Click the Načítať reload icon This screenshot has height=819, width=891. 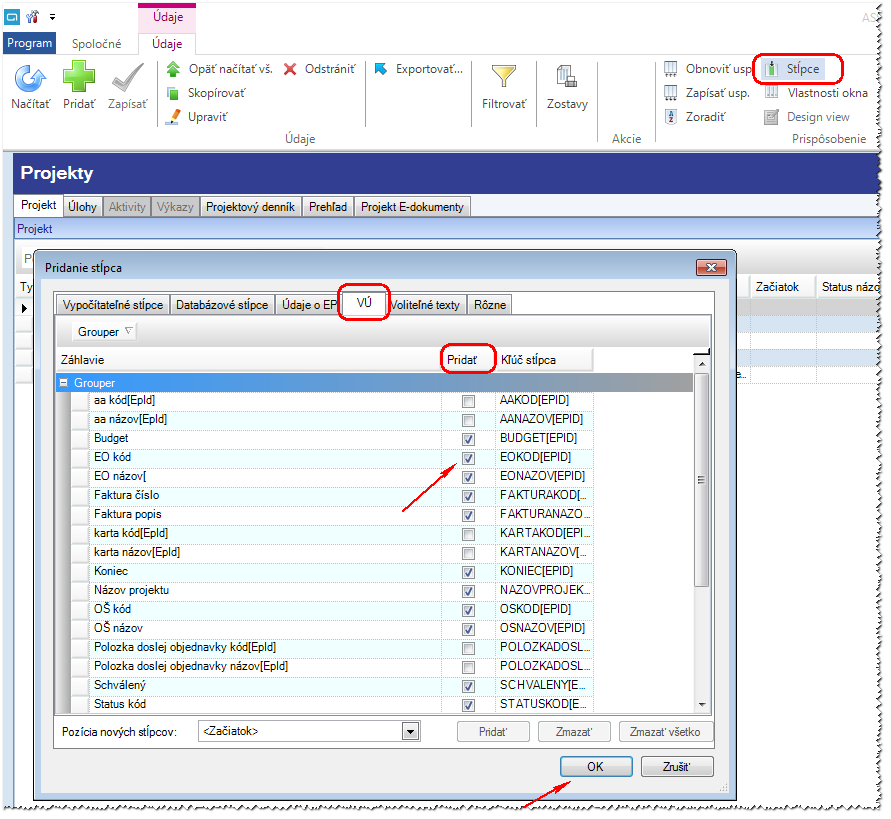coord(30,78)
